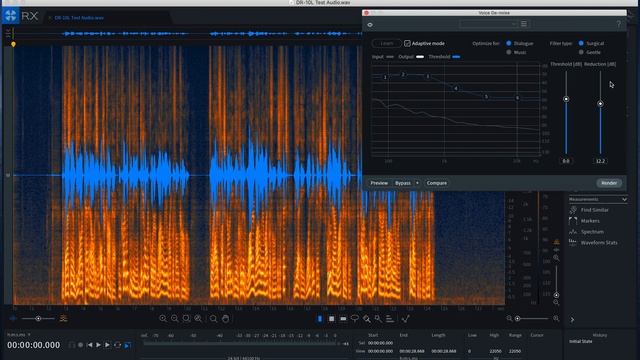Select the time selection tool
This screenshot has width=640, height=360.
(320, 318)
